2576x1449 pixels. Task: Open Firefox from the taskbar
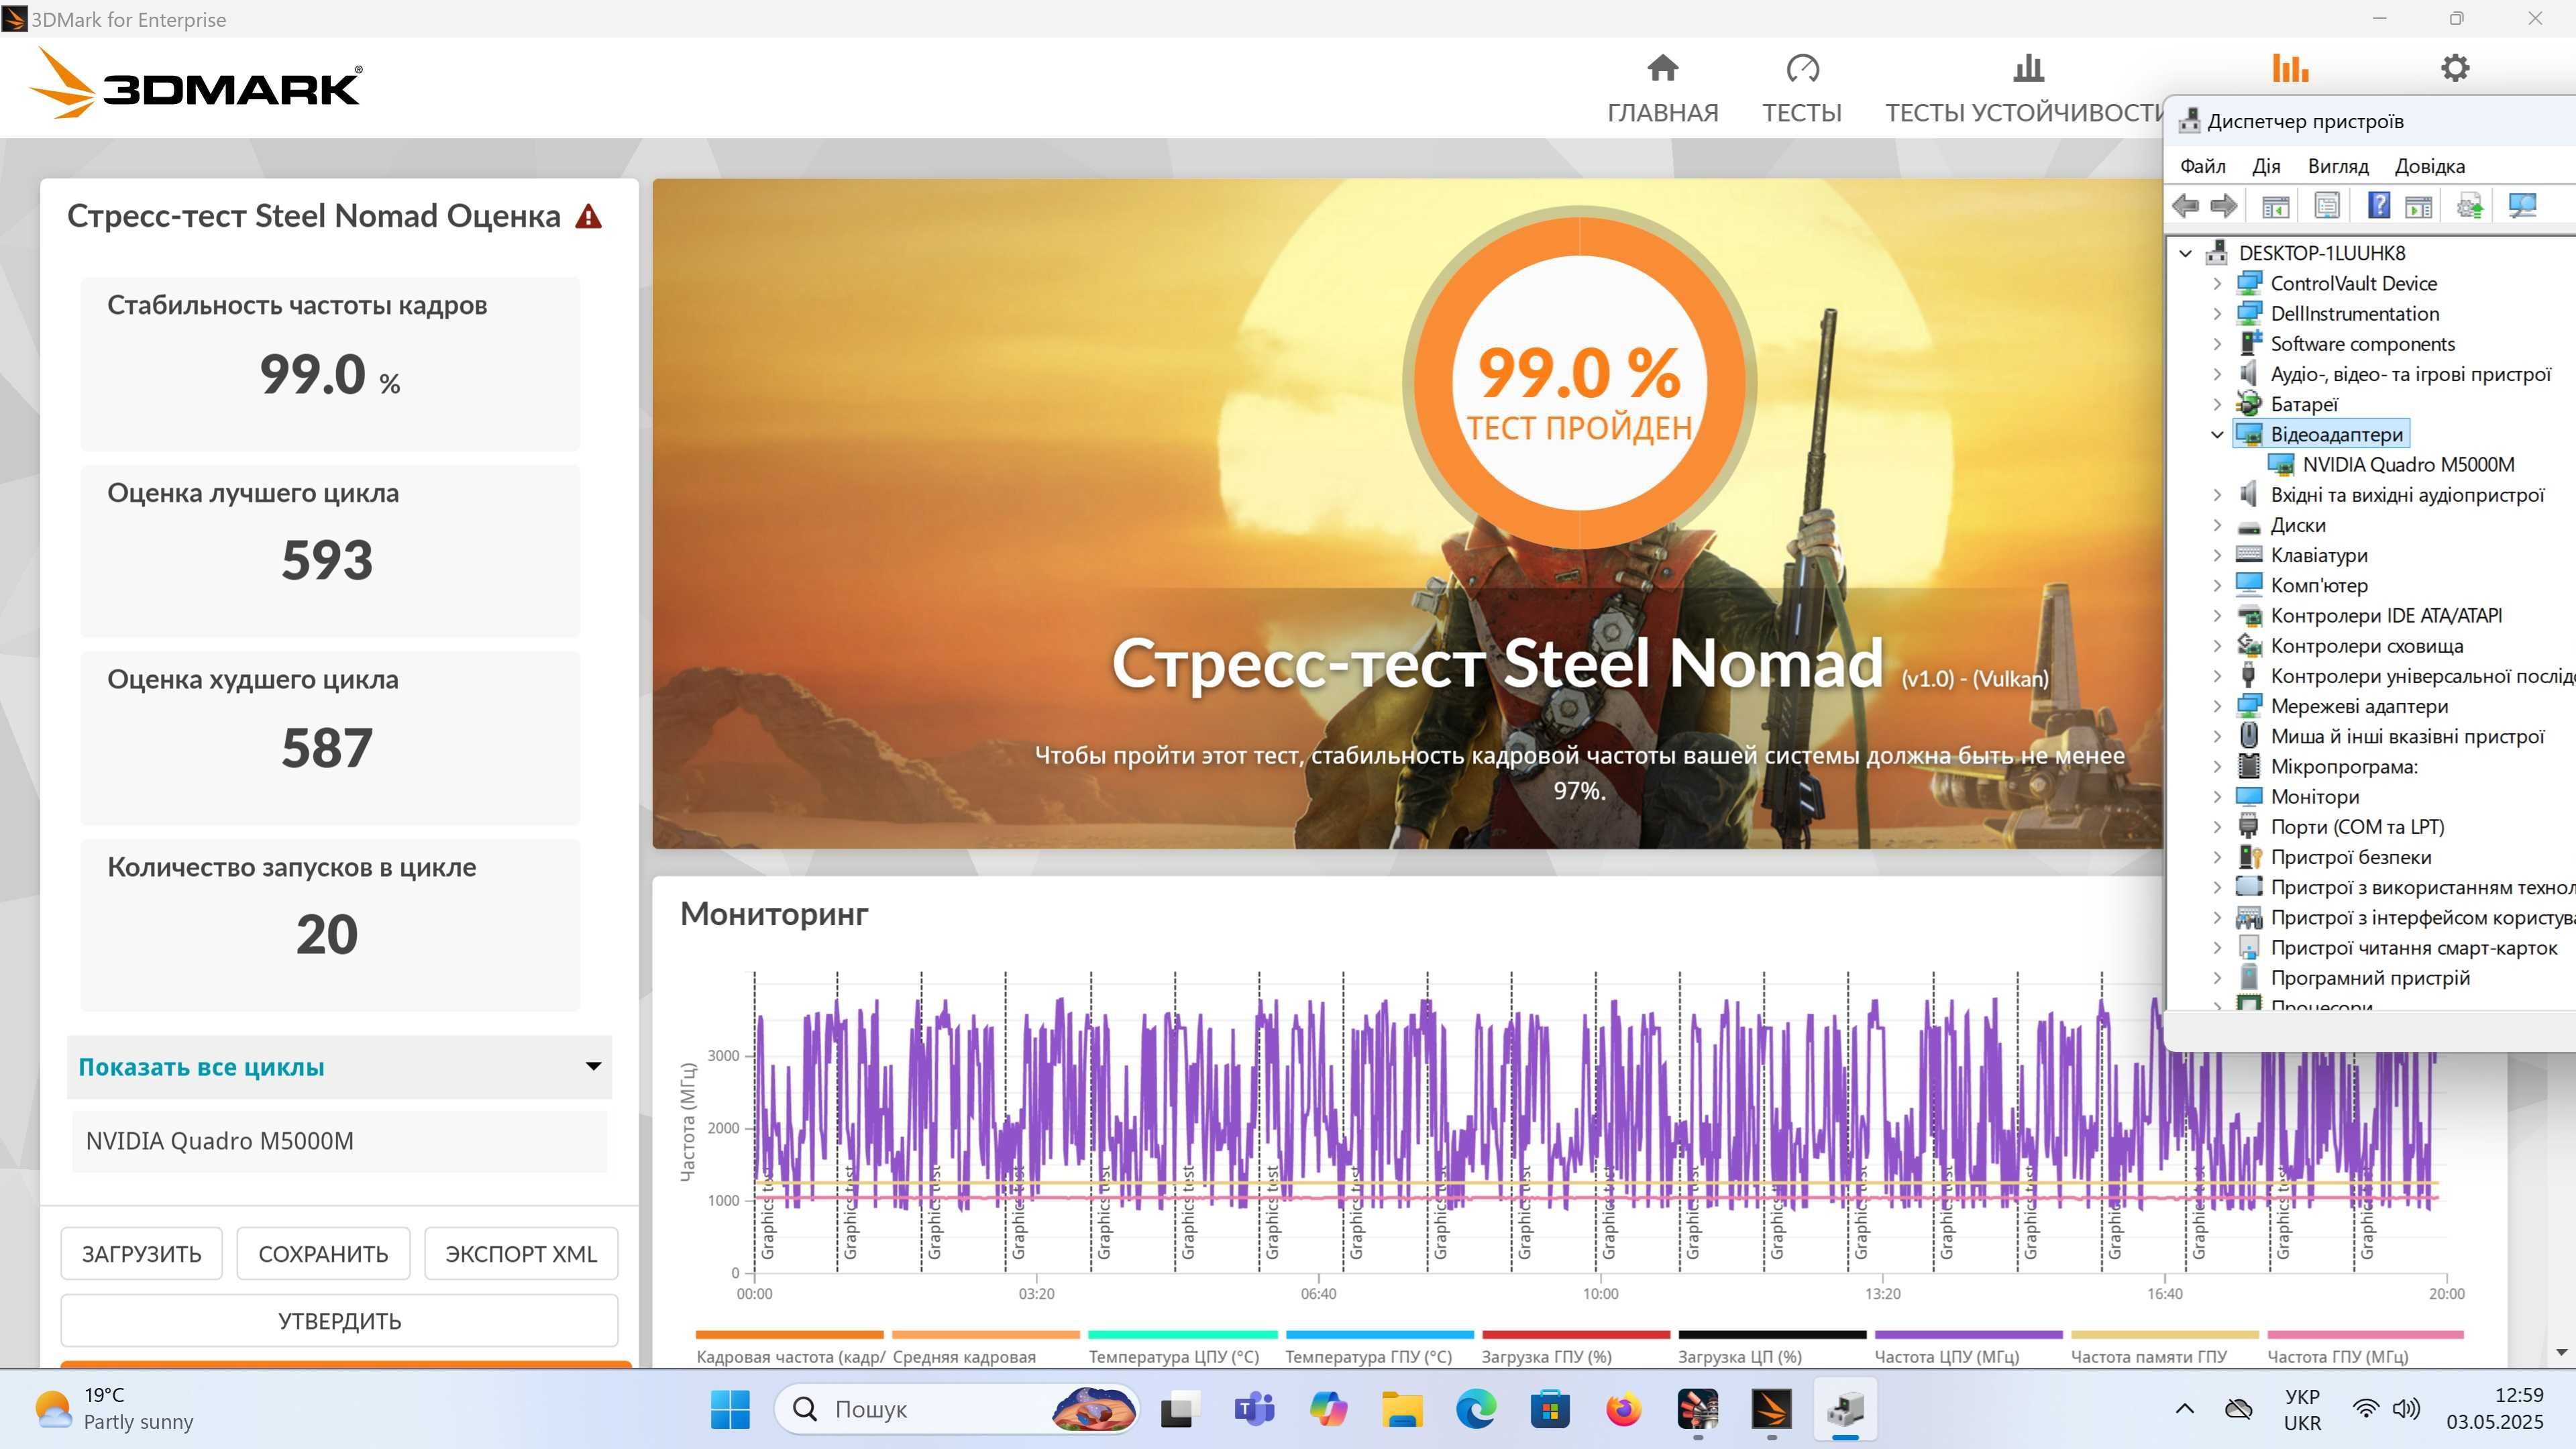[1624, 1409]
